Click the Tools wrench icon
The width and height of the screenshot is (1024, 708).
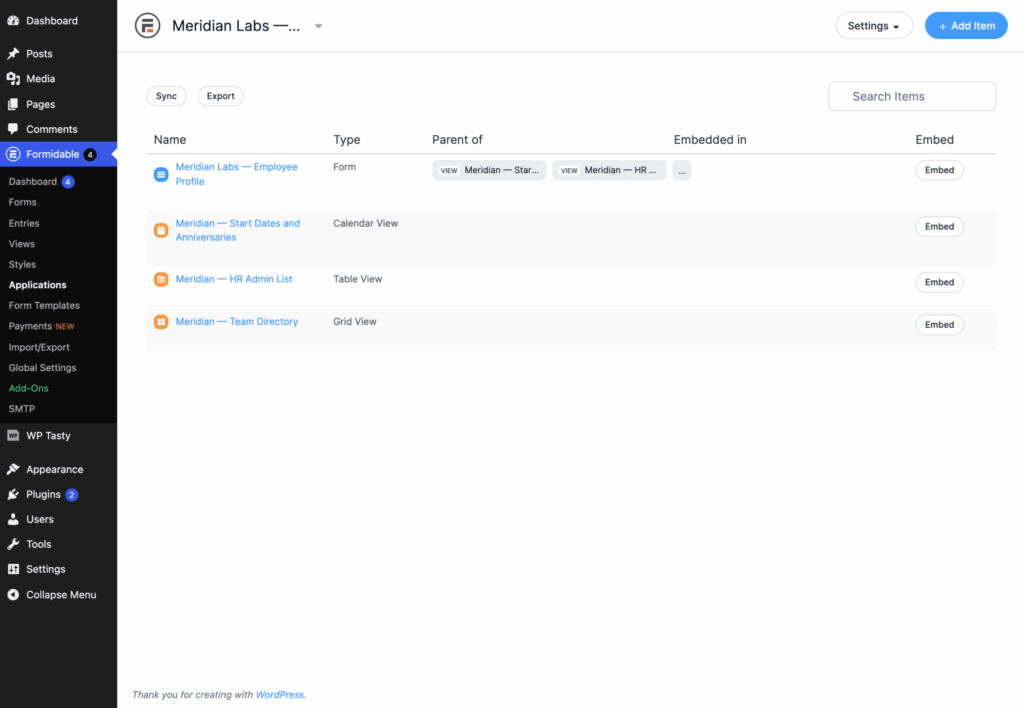[13, 544]
